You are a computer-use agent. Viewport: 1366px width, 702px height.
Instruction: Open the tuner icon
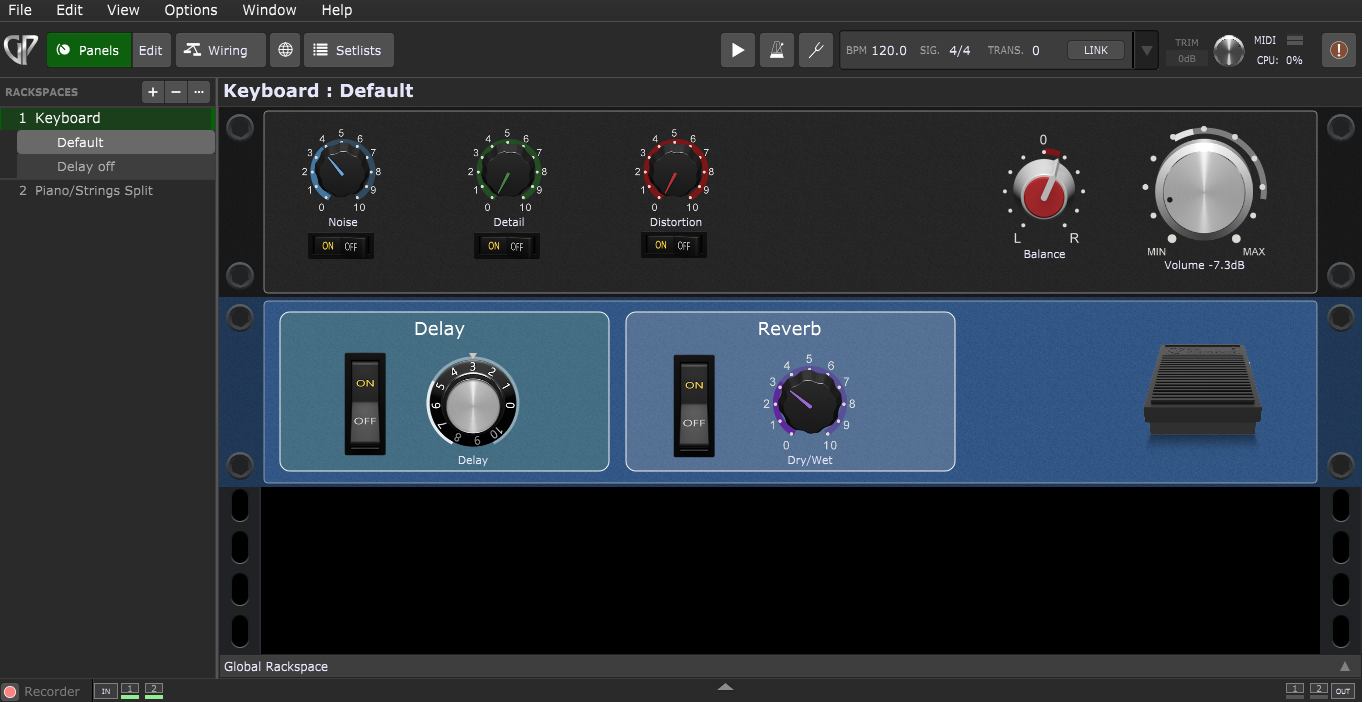[815, 50]
